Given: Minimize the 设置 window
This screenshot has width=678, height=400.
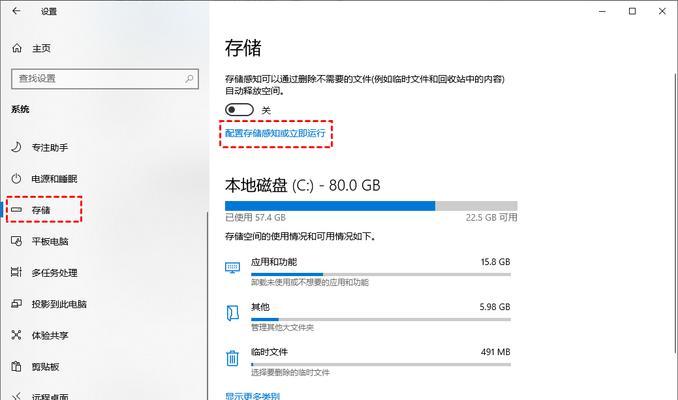Looking at the screenshot, I should tap(602, 11).
